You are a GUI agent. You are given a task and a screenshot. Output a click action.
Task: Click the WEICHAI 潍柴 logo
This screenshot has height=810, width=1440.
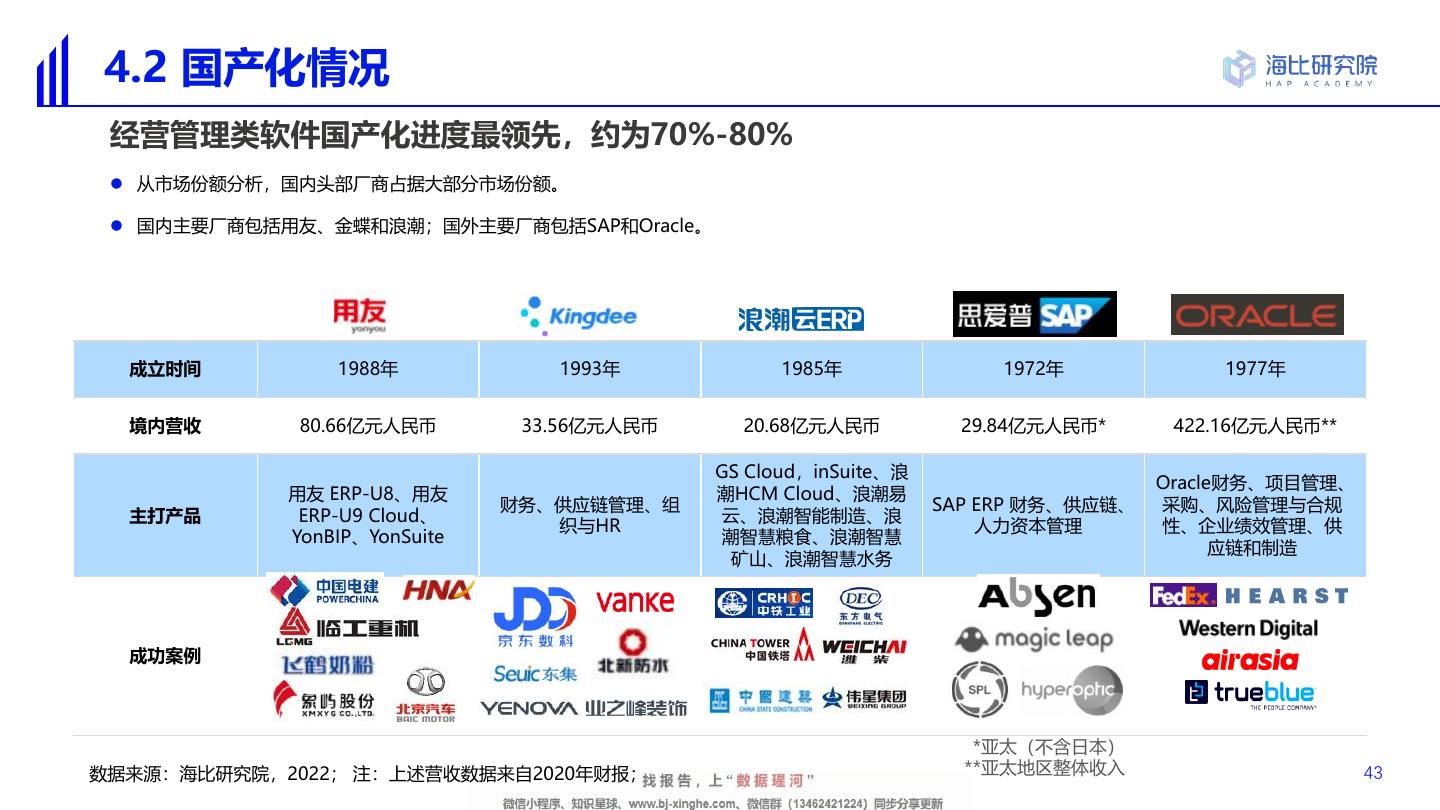864,651
